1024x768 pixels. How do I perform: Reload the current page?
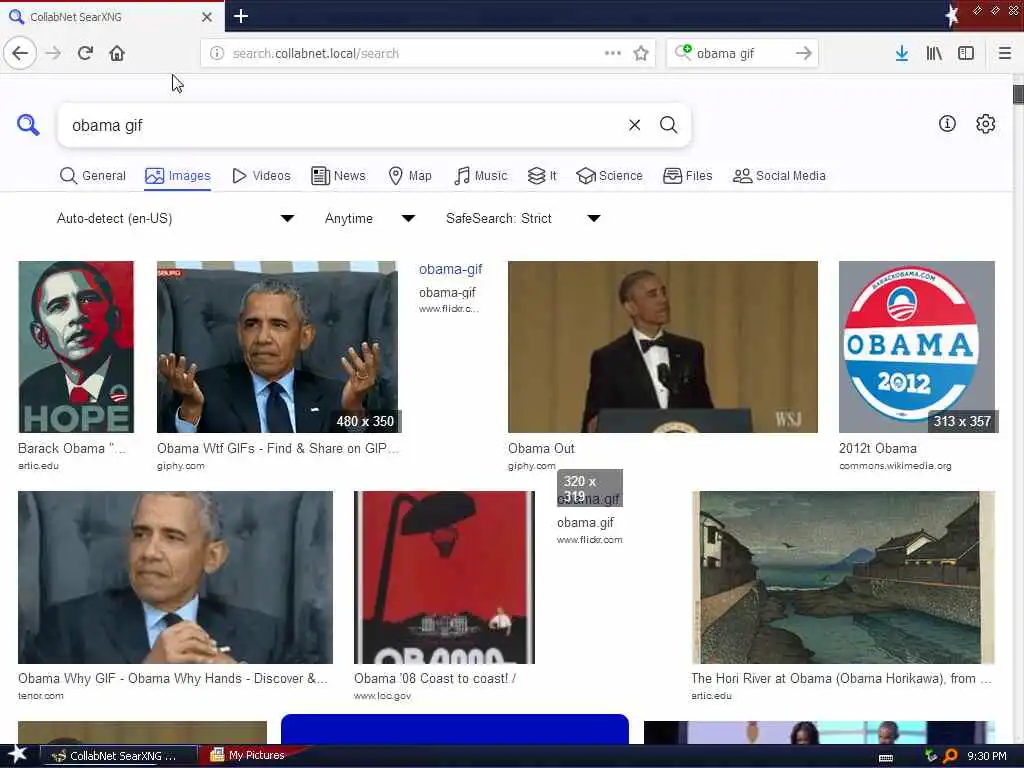tap(85, 53)
